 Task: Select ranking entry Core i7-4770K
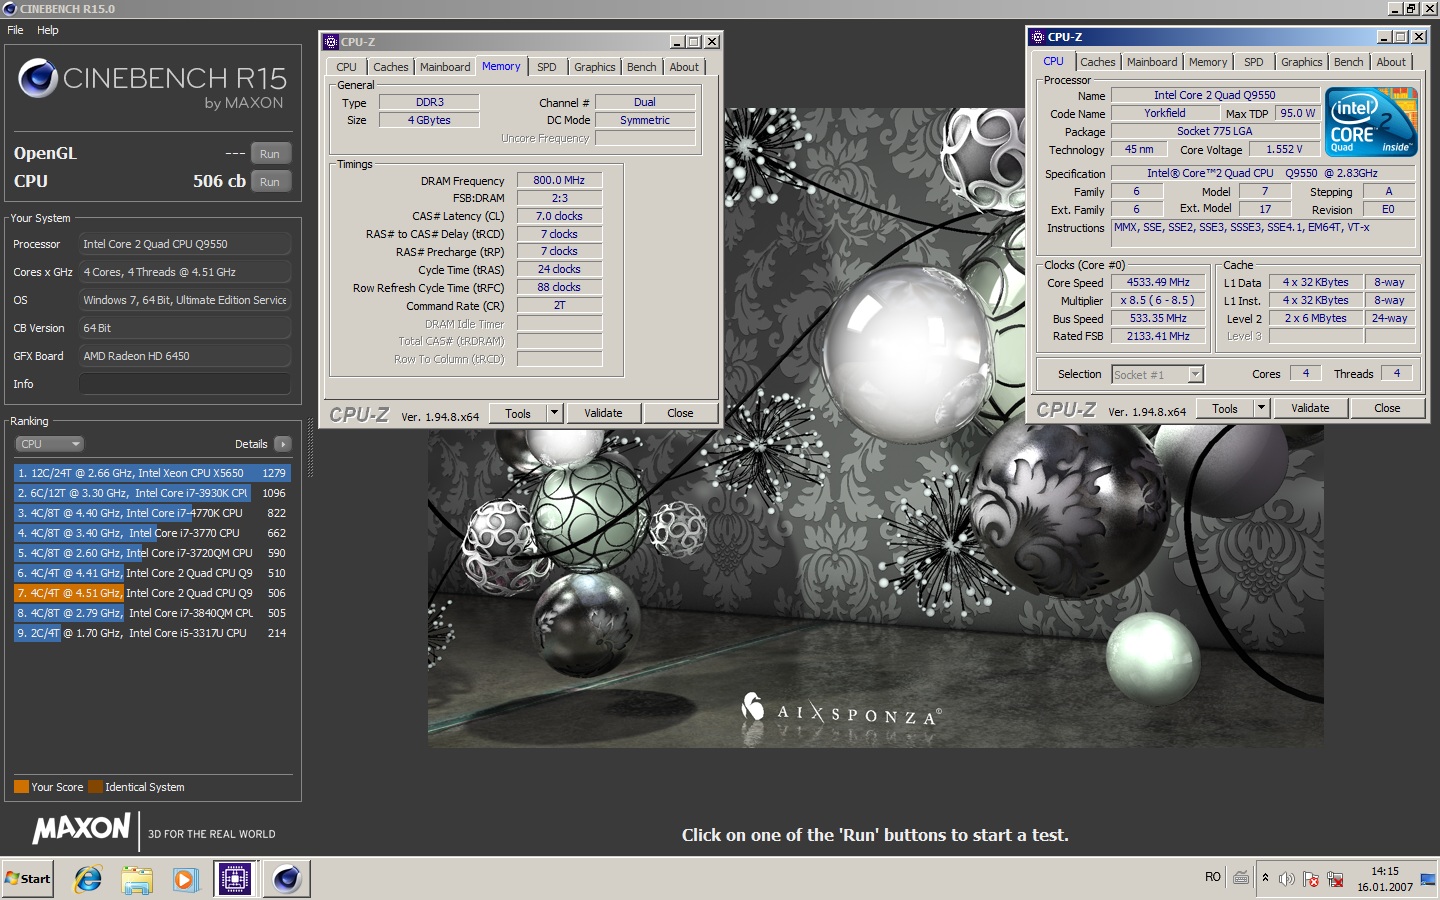point(152,513)
